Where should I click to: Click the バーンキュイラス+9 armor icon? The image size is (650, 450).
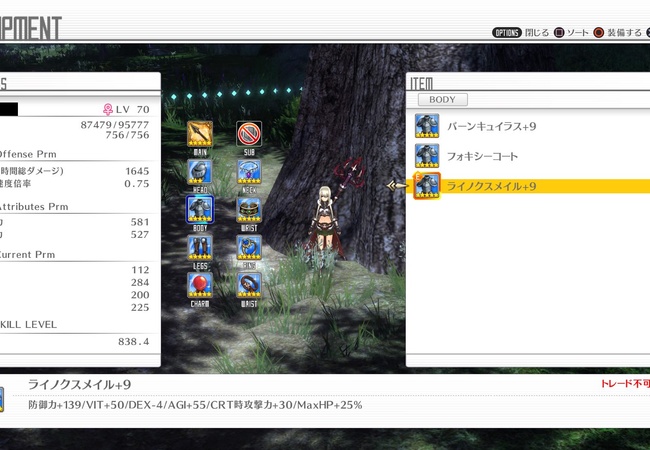click(427, 126)
